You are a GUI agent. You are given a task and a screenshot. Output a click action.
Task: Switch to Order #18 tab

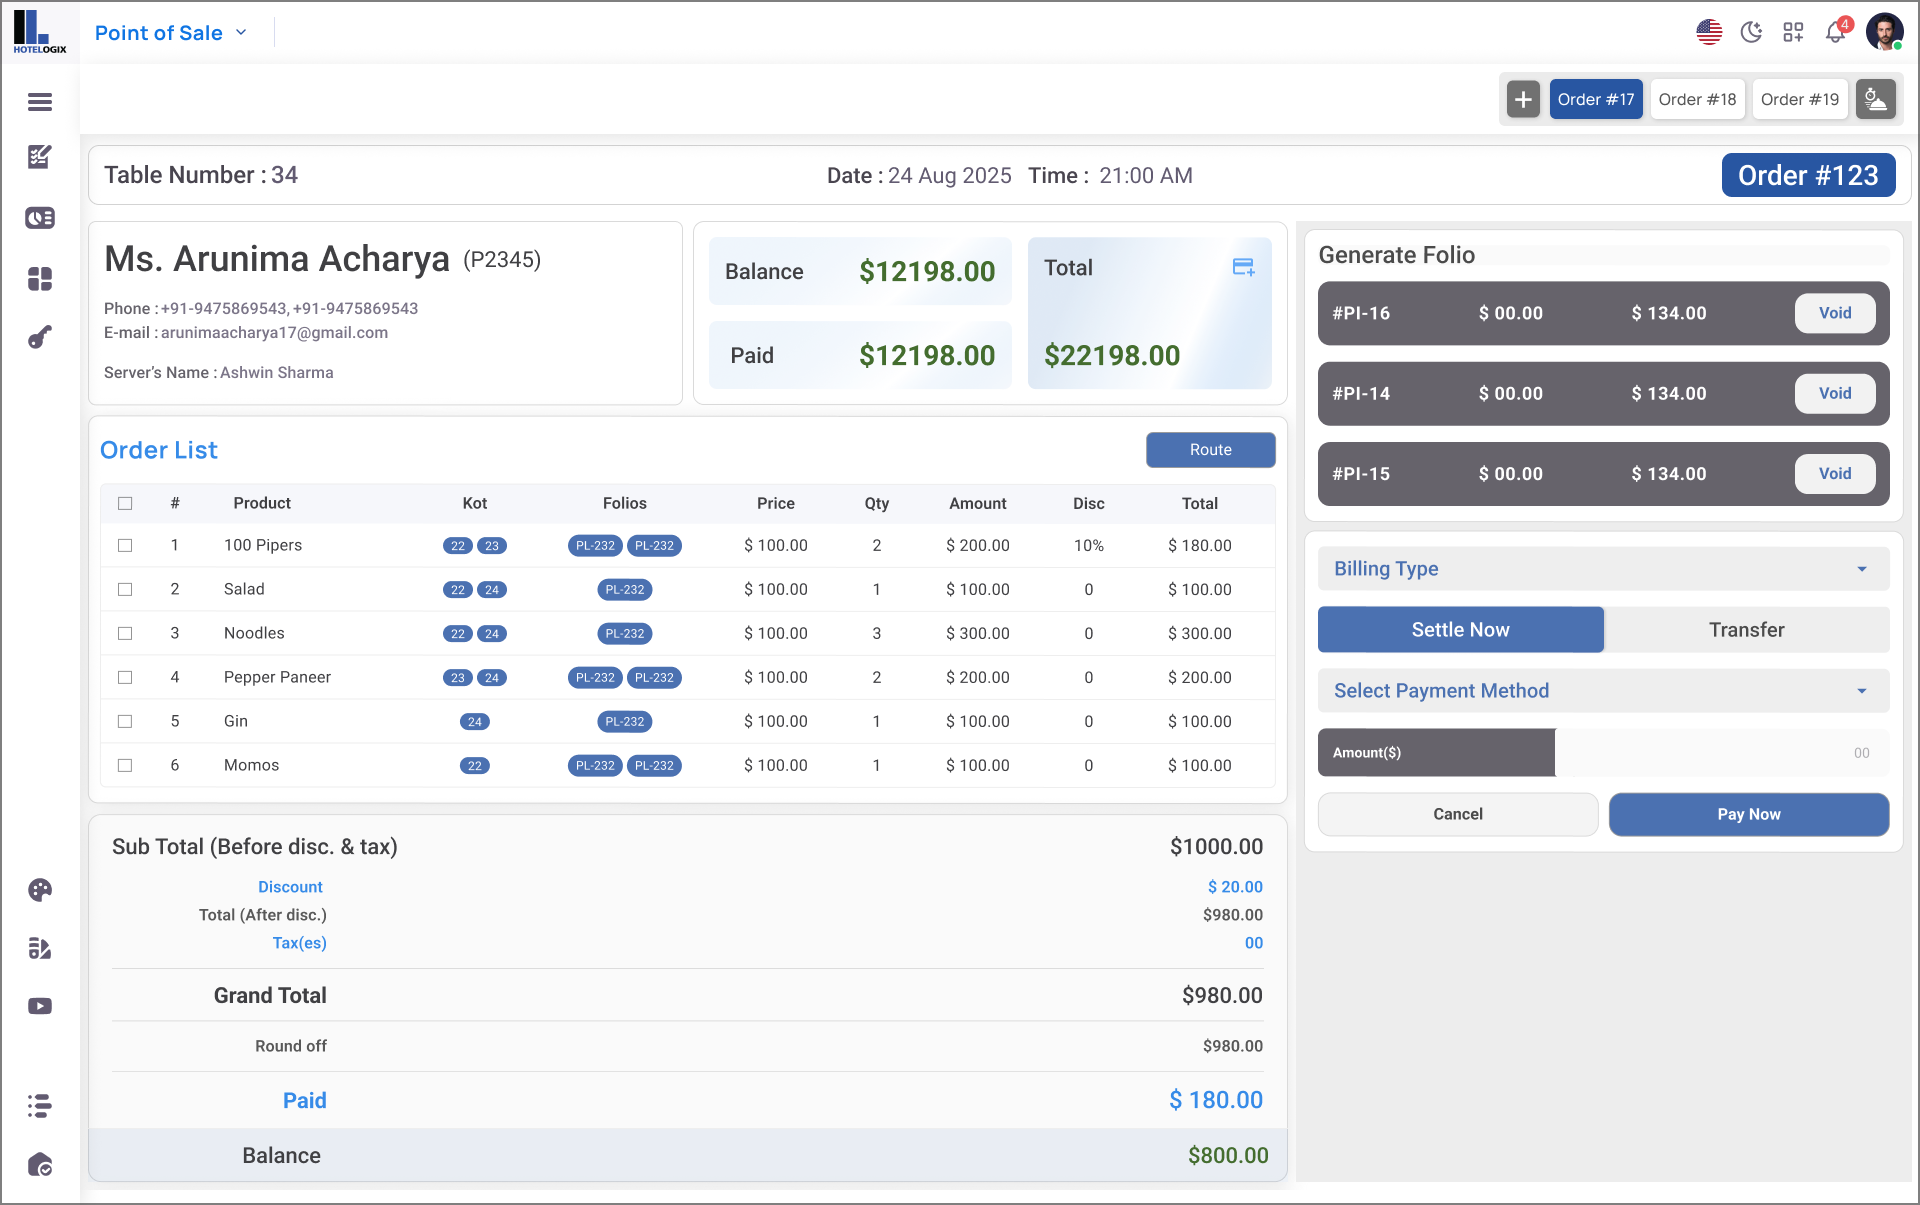[1697, 99]
